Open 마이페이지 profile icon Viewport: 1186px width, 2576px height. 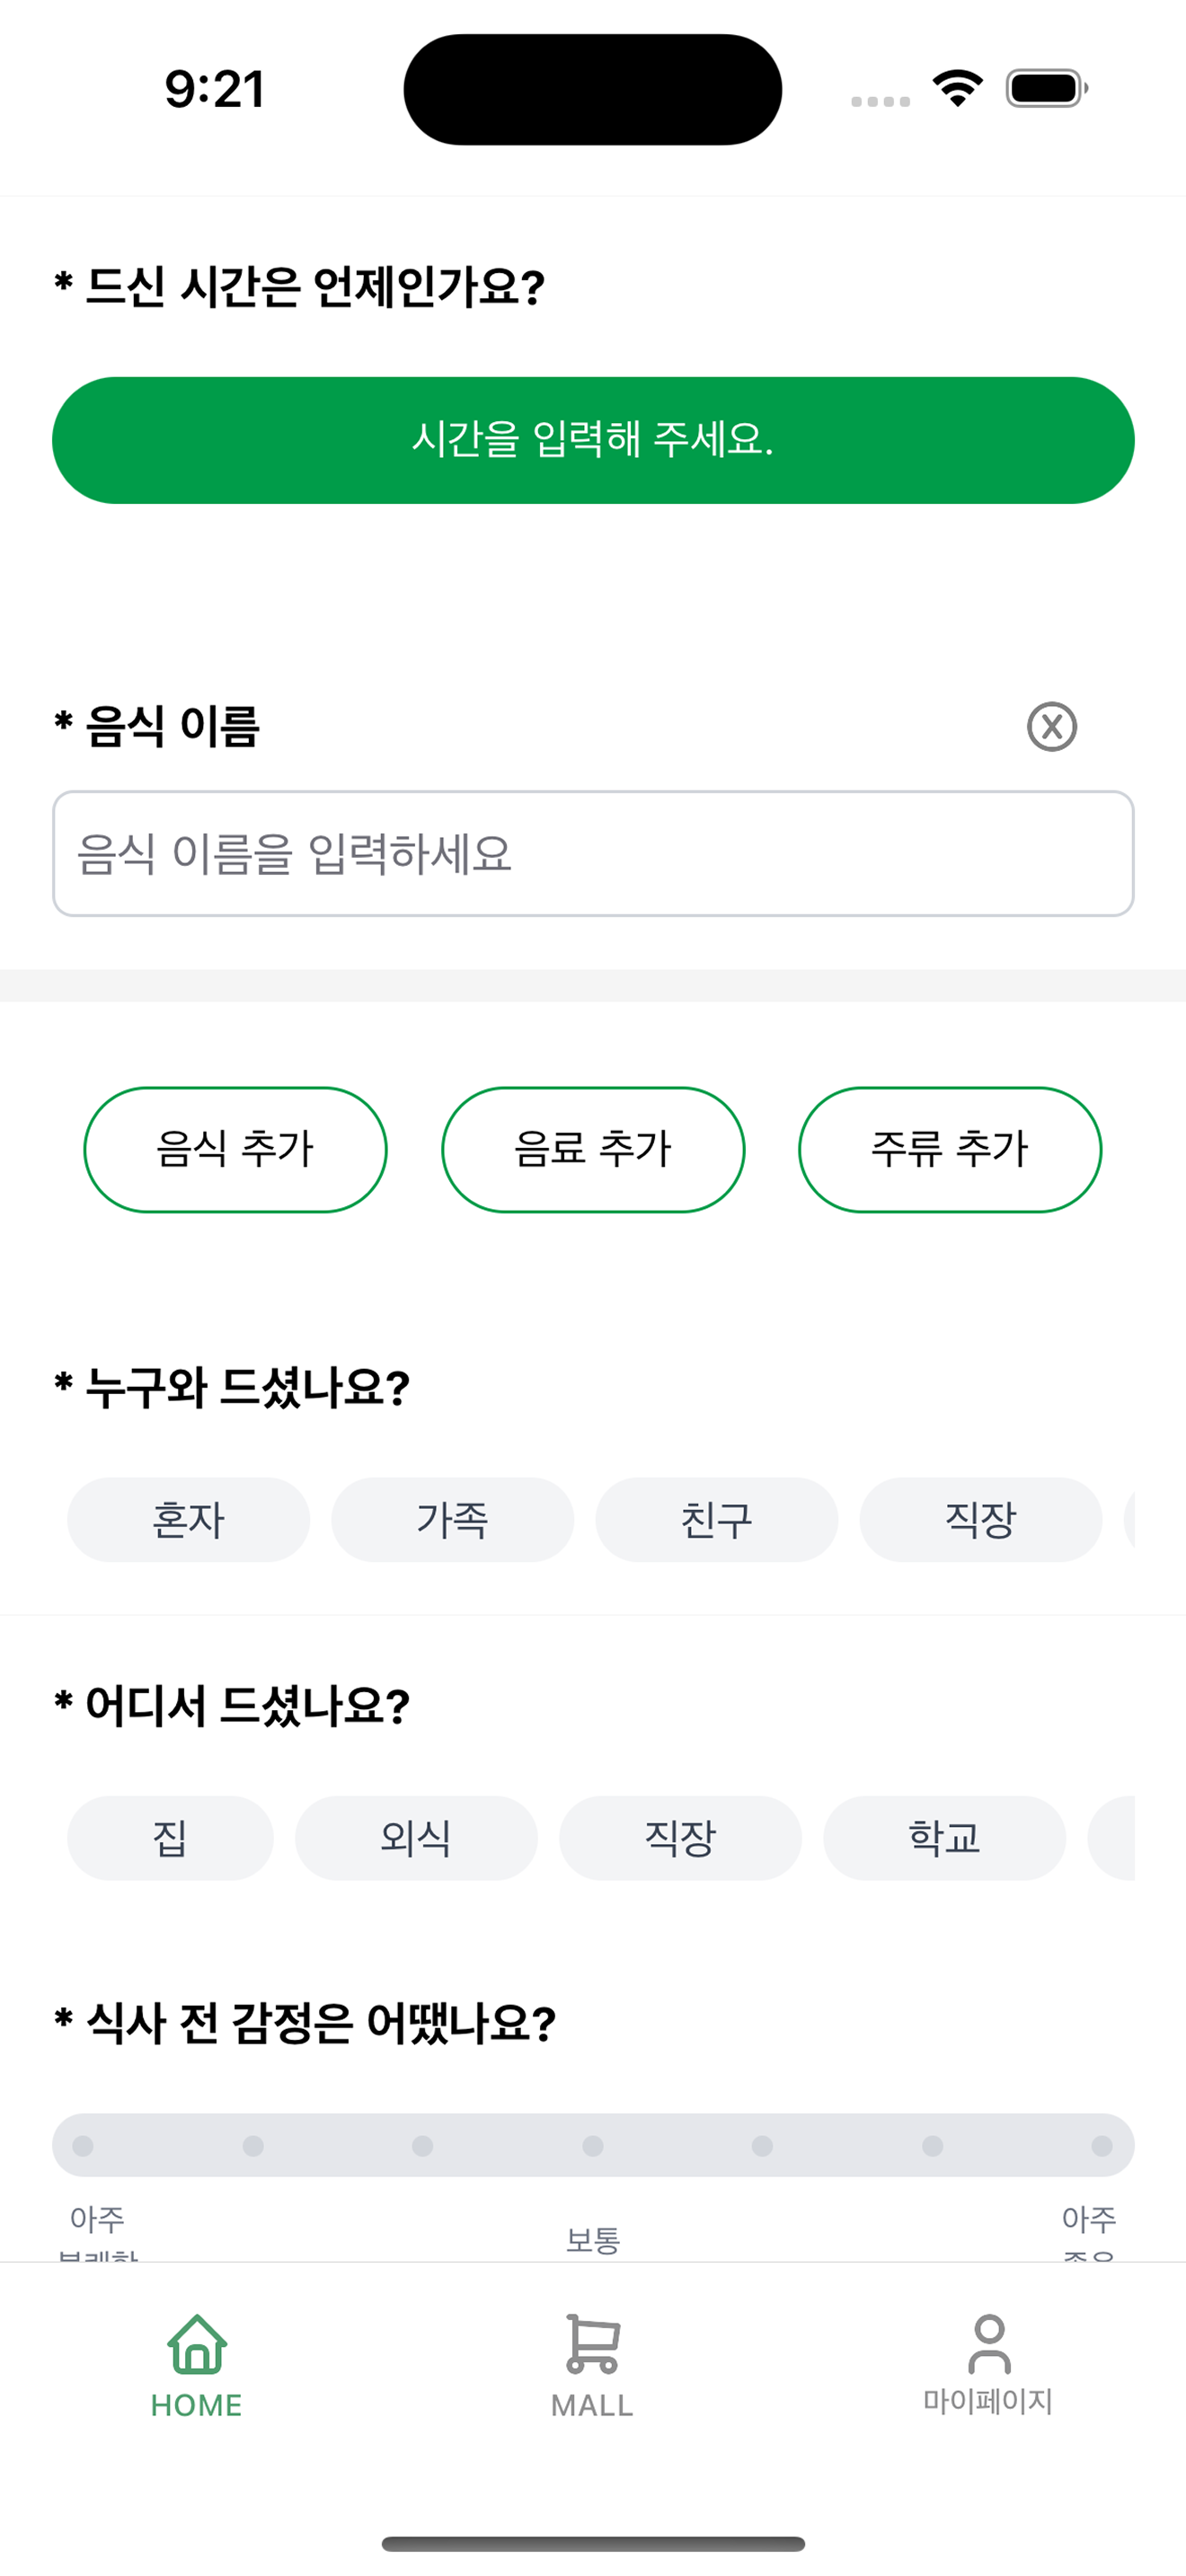(x=988, y=2345)
